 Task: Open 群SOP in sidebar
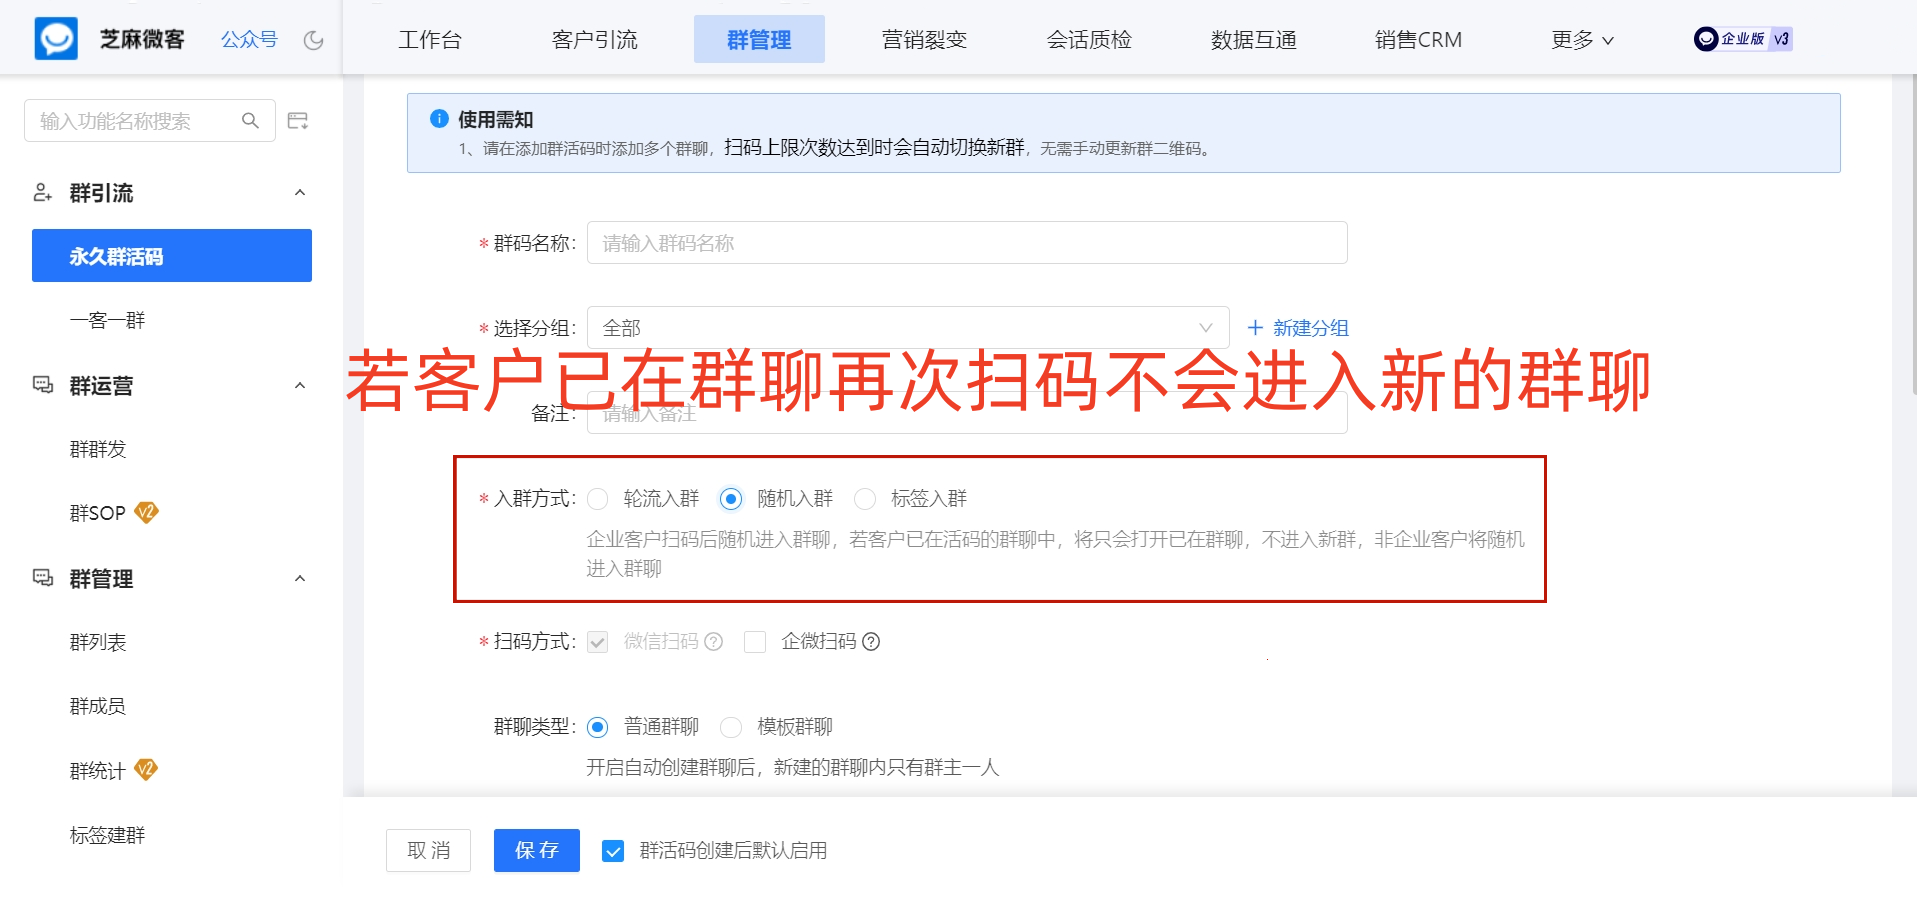(97, 513)
